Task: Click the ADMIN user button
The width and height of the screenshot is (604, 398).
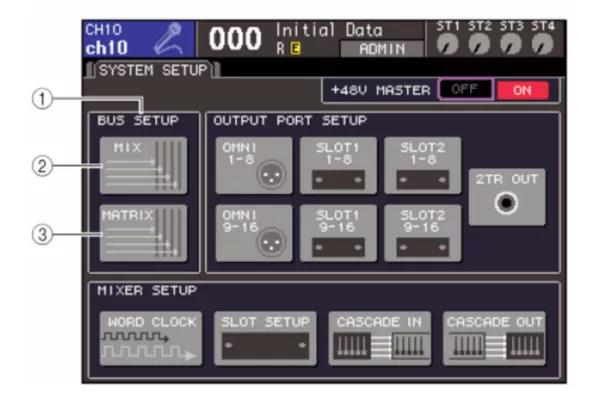Action: [x=382, y=49]
